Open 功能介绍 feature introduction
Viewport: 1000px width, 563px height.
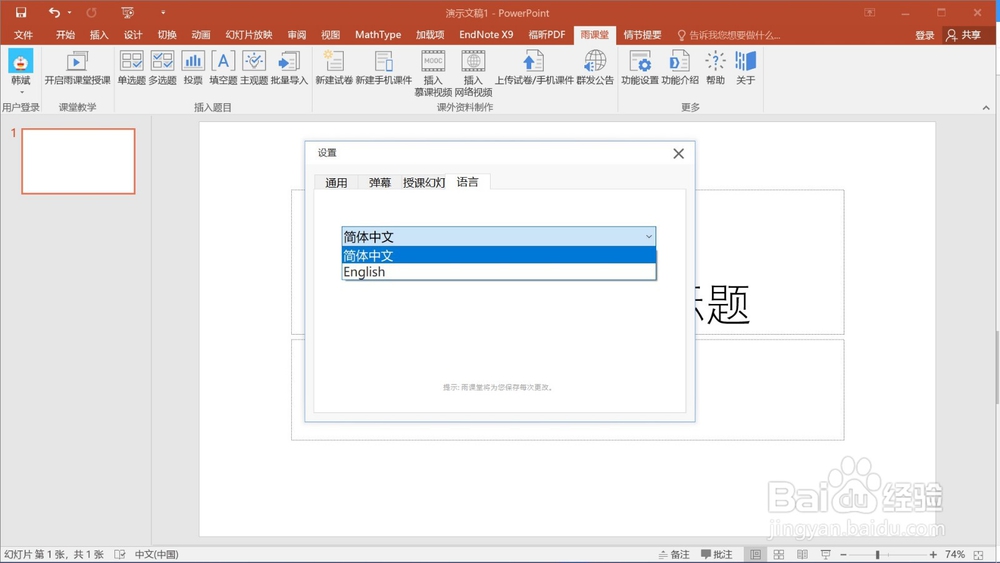(680, 68)
